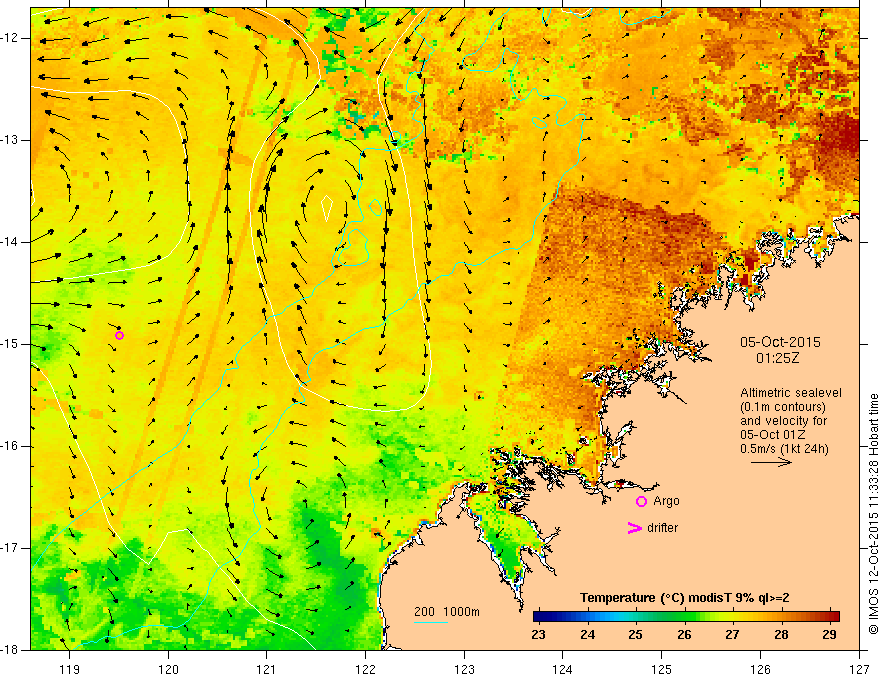This screenshot has height=680, width=880.
Task: Click the colorbar tick label 27
Action: pyautogui.click(x=732, y=635)
